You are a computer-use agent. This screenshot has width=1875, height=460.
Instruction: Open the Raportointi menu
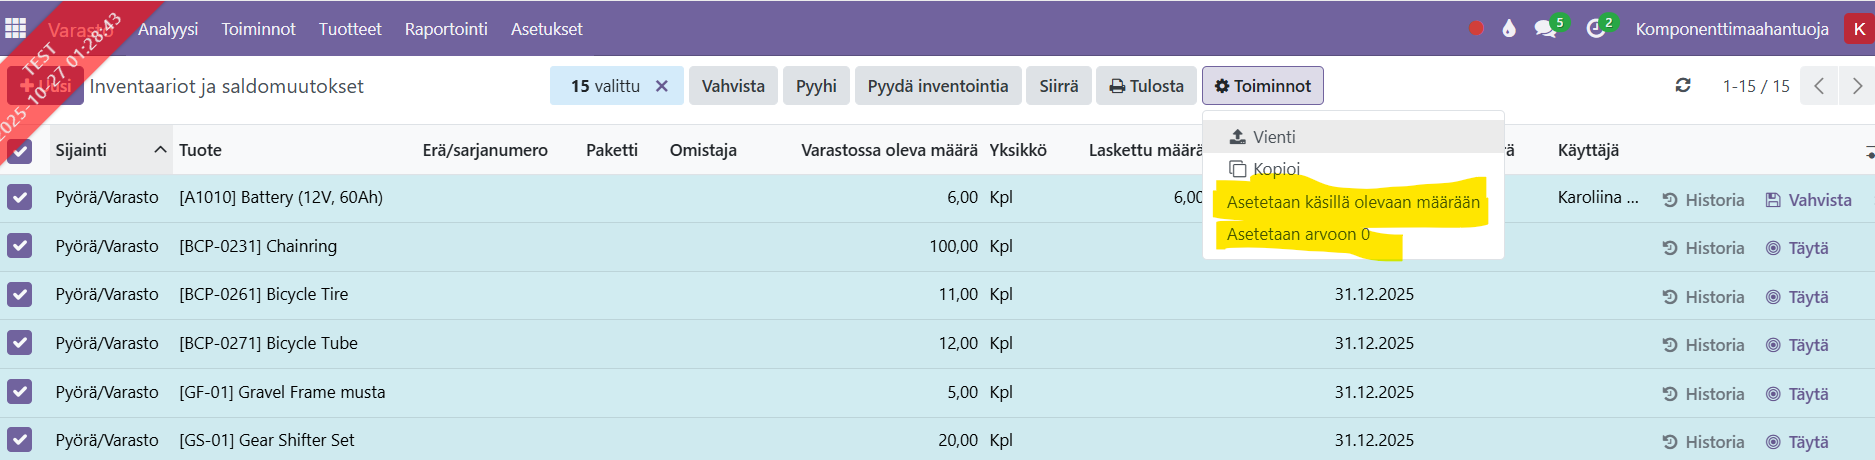point(446,29)
